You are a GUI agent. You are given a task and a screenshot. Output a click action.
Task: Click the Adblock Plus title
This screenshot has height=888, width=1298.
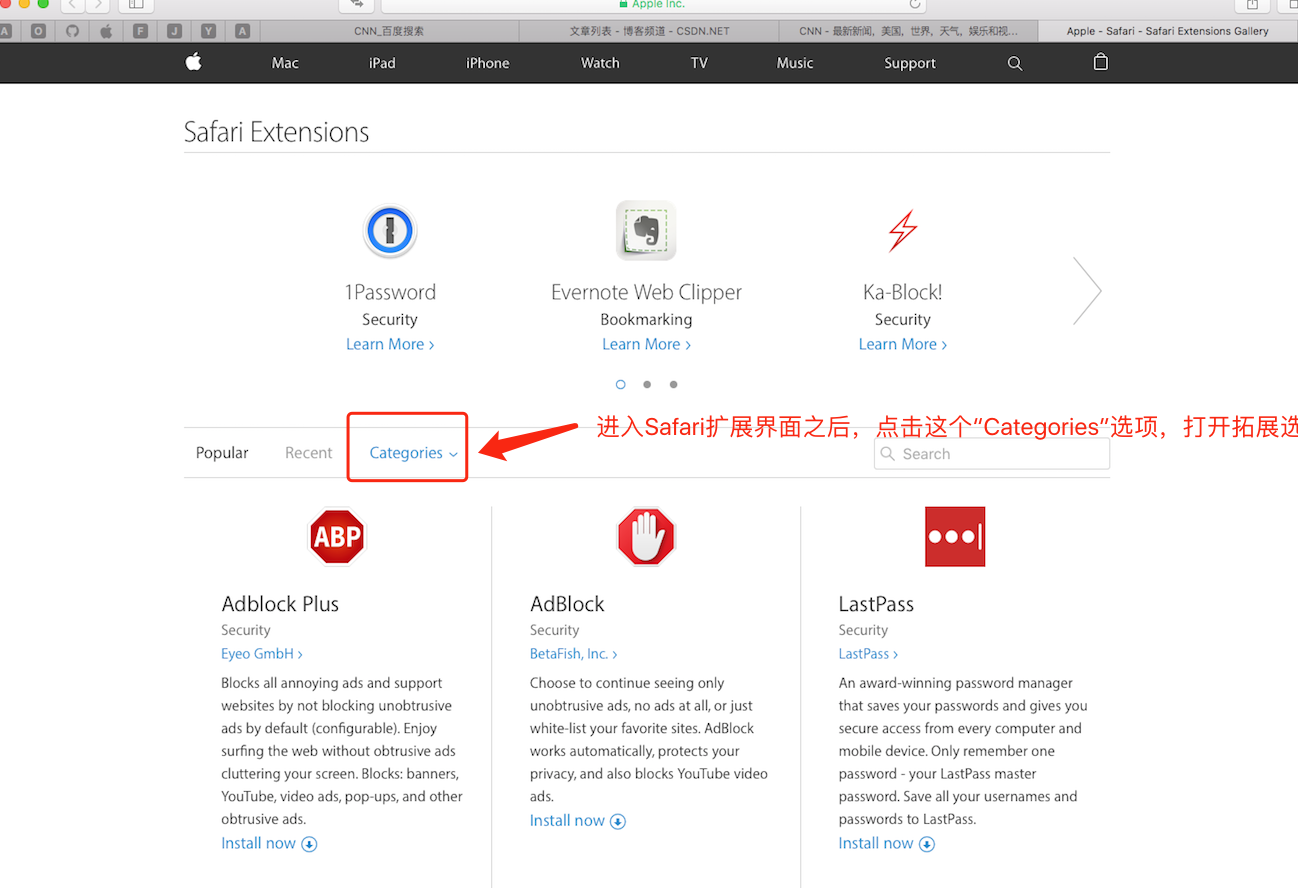280,604
